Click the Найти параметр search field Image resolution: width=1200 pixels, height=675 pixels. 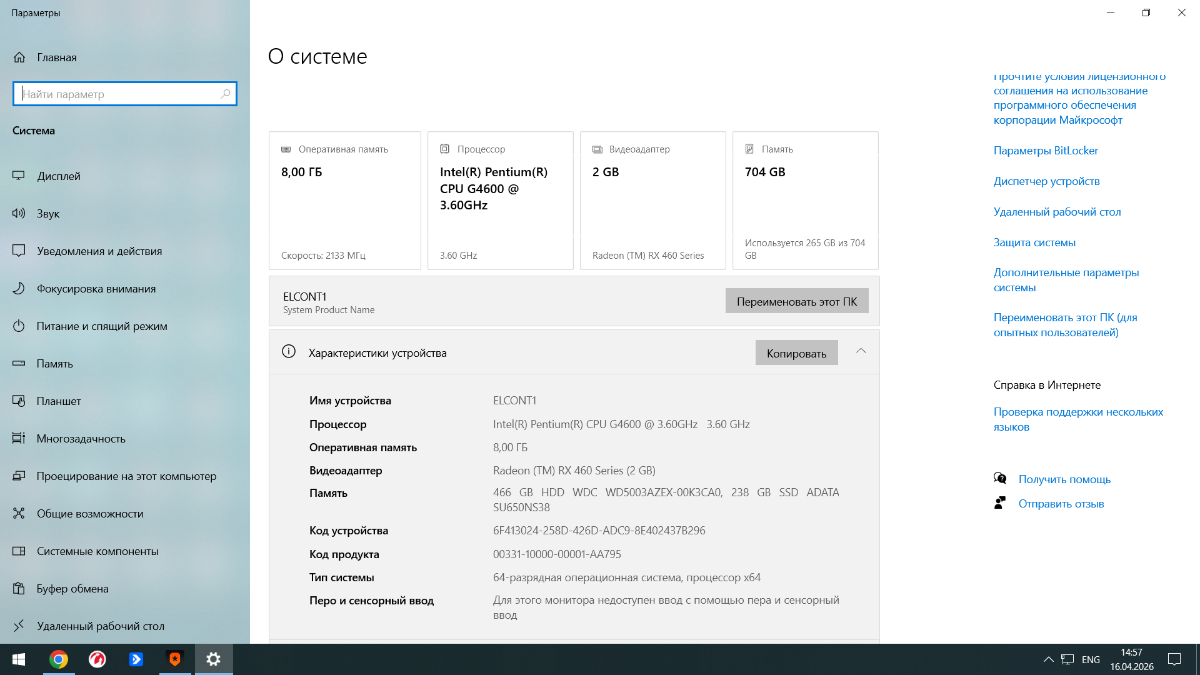125,94
